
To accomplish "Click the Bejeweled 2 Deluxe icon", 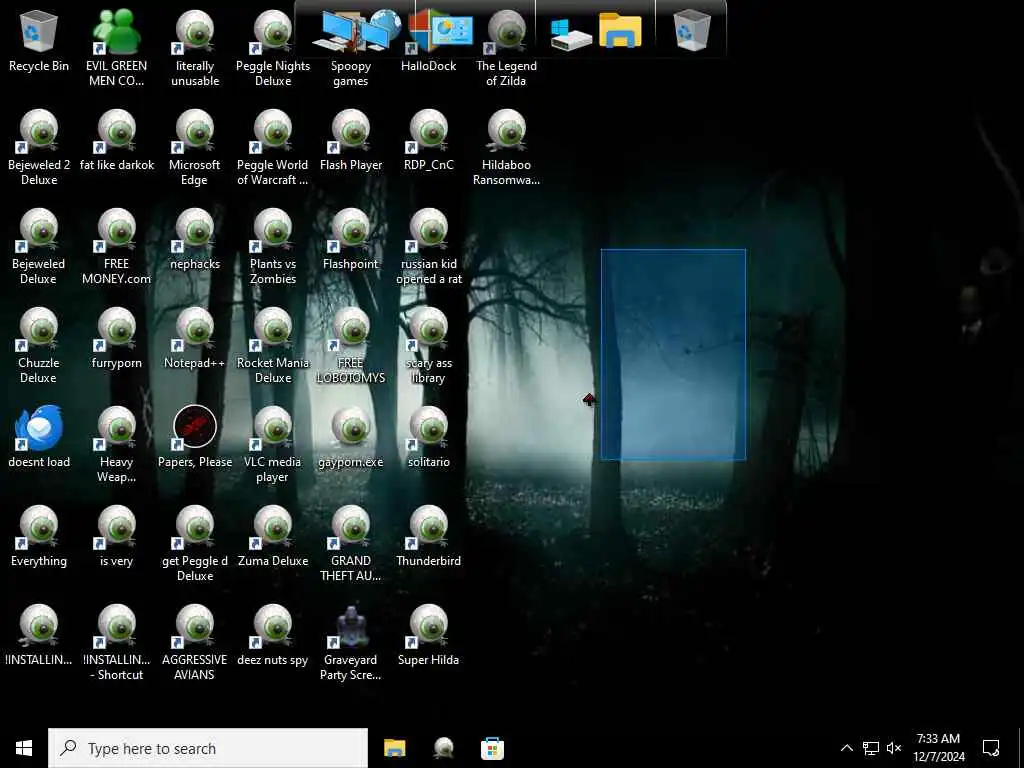I will pos(39,147).
